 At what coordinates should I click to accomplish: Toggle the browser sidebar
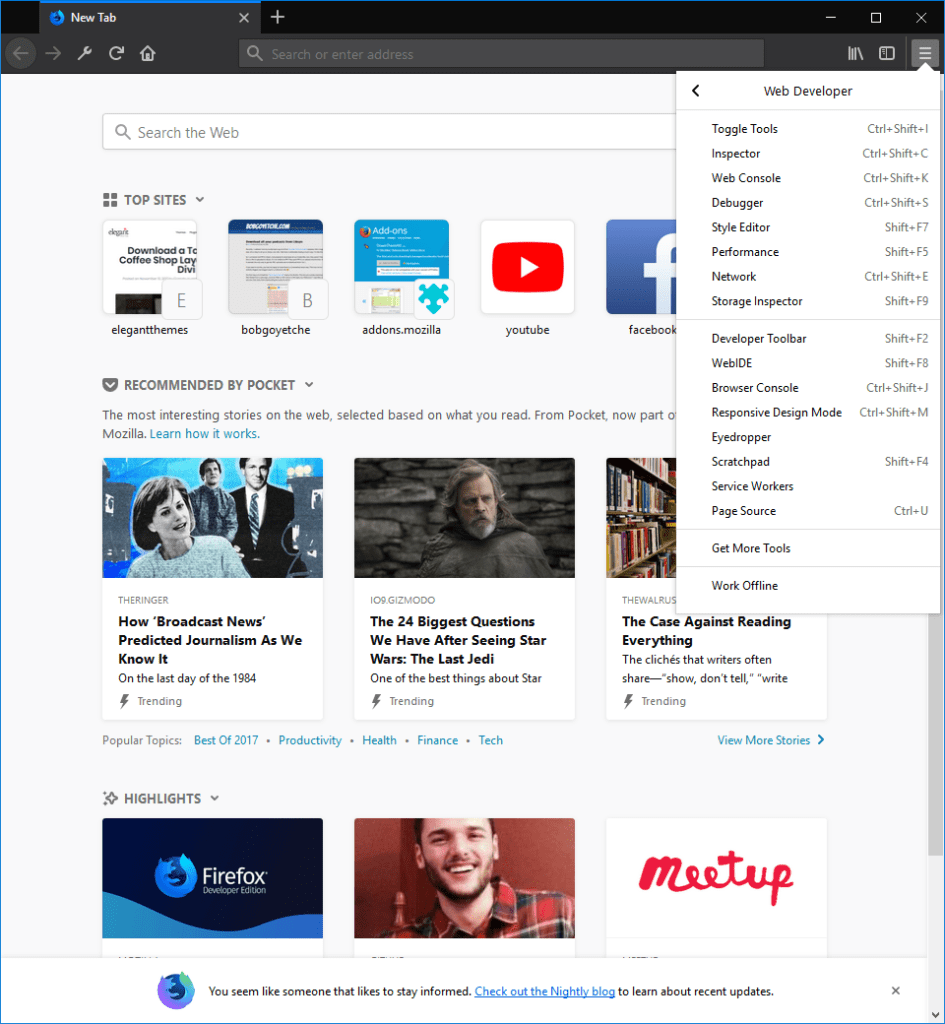(x=887, y=53)
